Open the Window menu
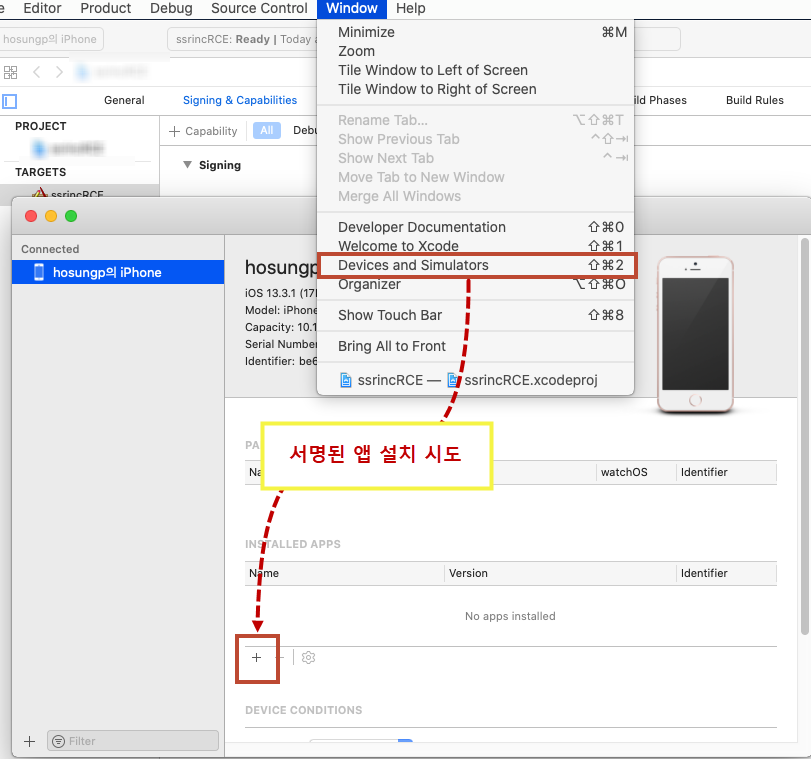Viewport: 811px width, 759px height. coord(352,9)
